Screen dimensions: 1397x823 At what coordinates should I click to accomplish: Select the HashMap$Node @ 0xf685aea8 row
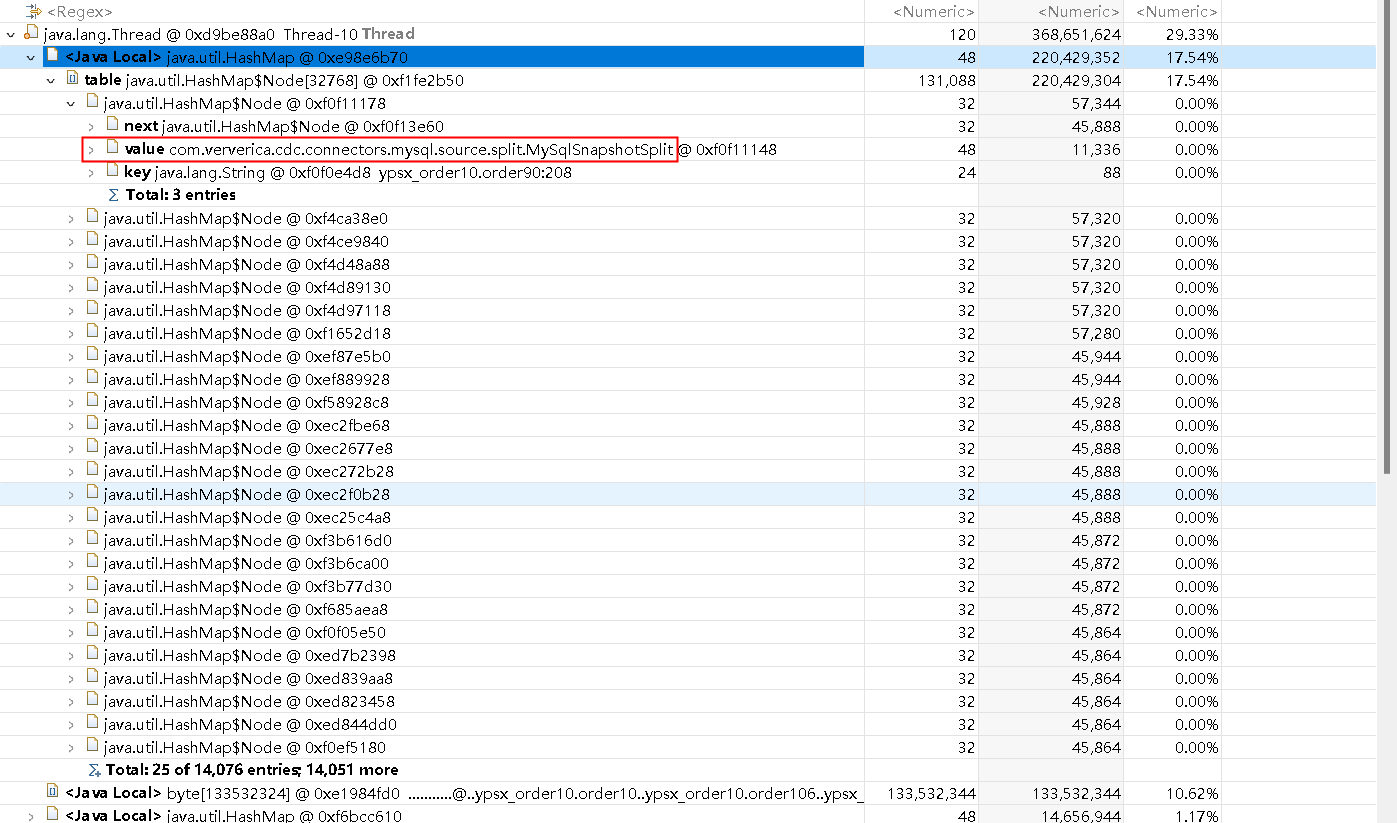point(689,609)
